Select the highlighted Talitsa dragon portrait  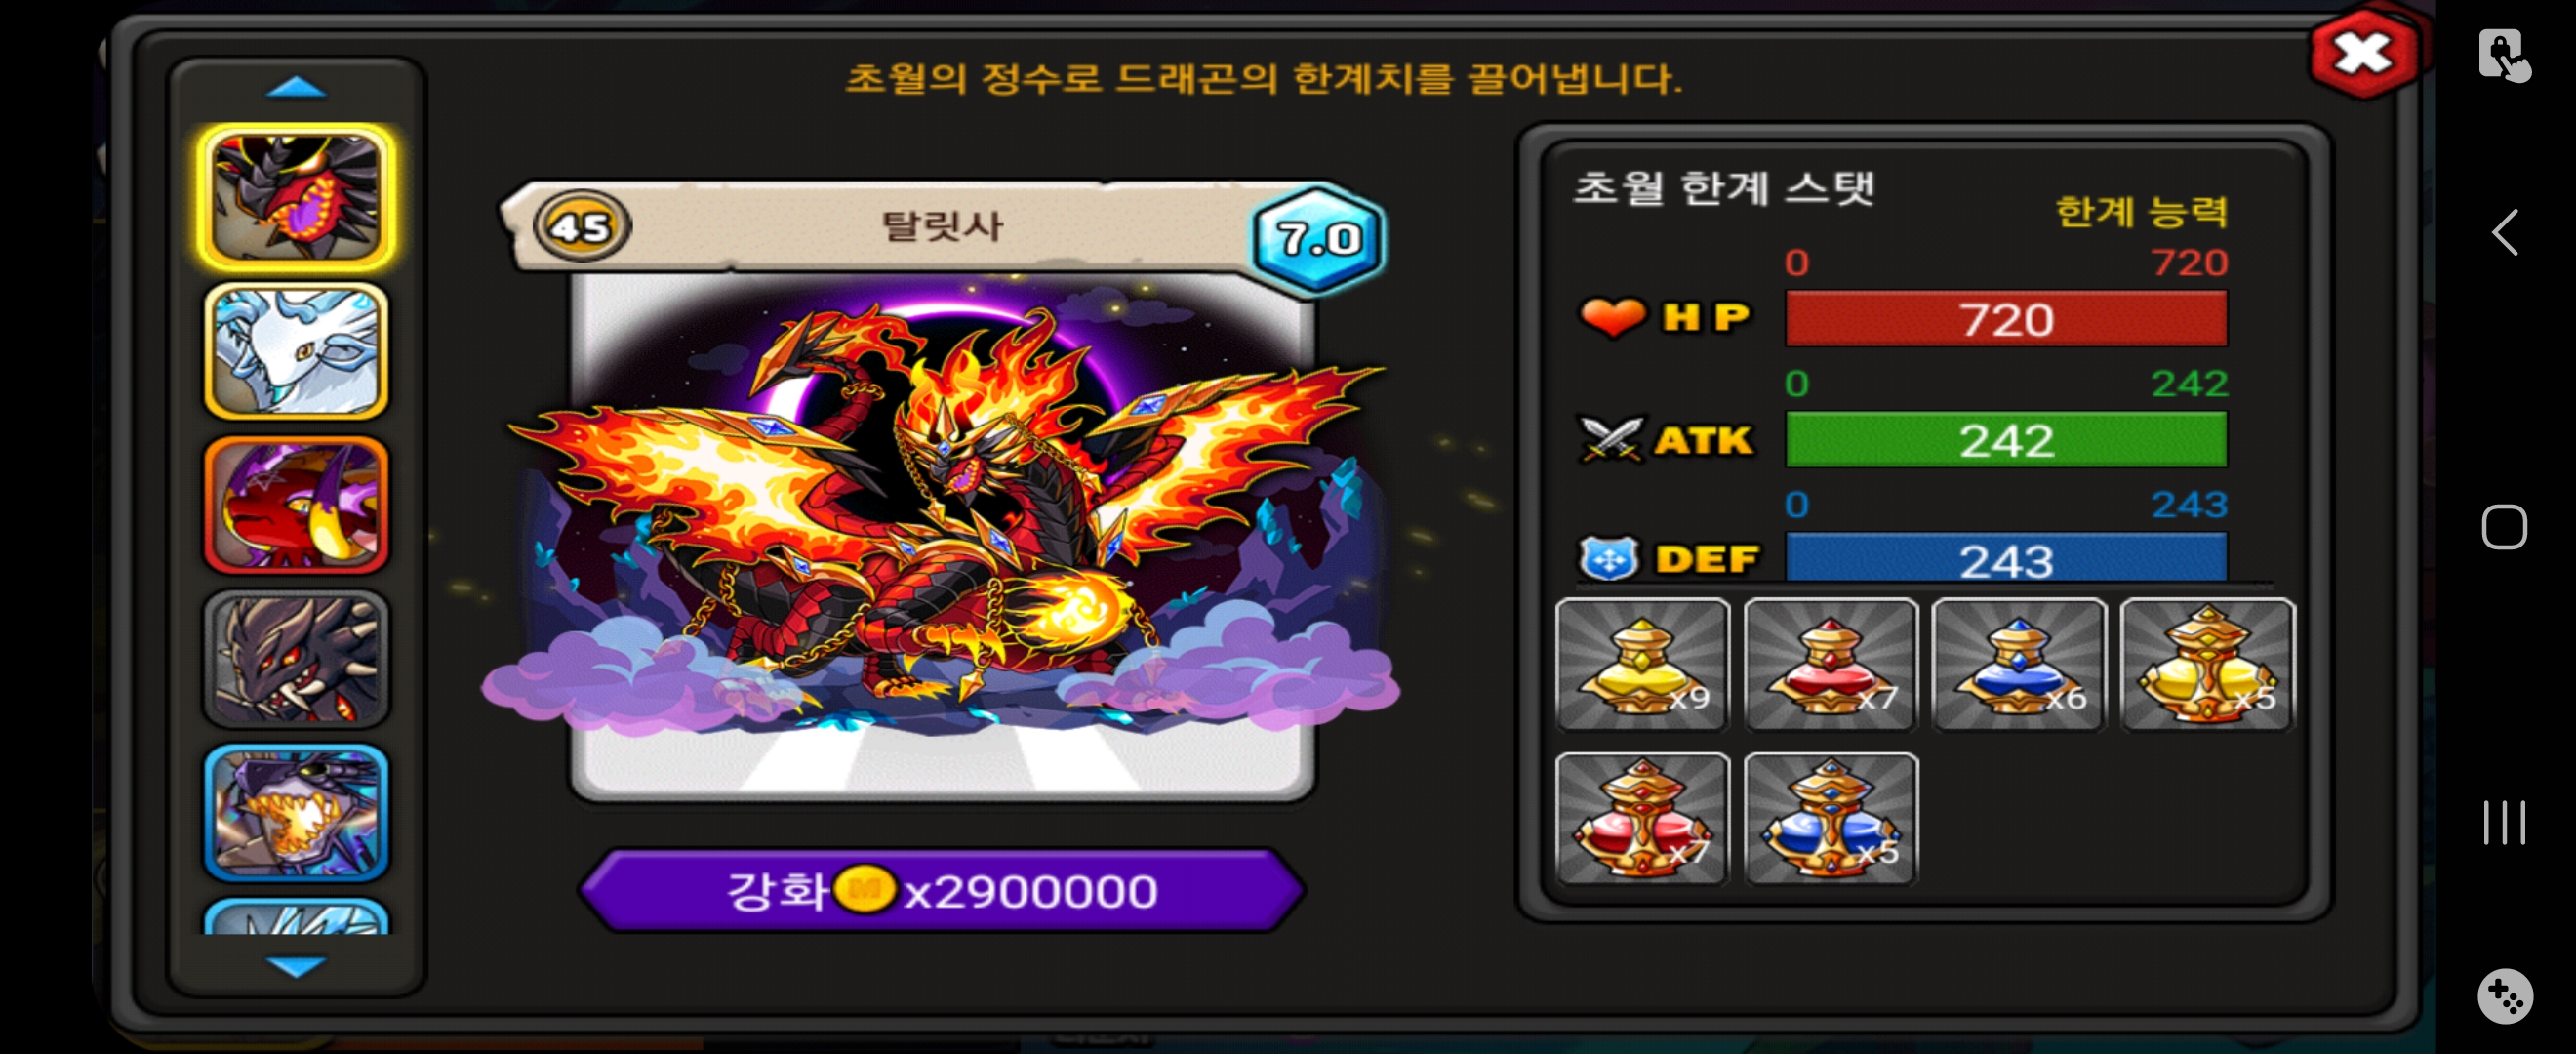(296, 196)
